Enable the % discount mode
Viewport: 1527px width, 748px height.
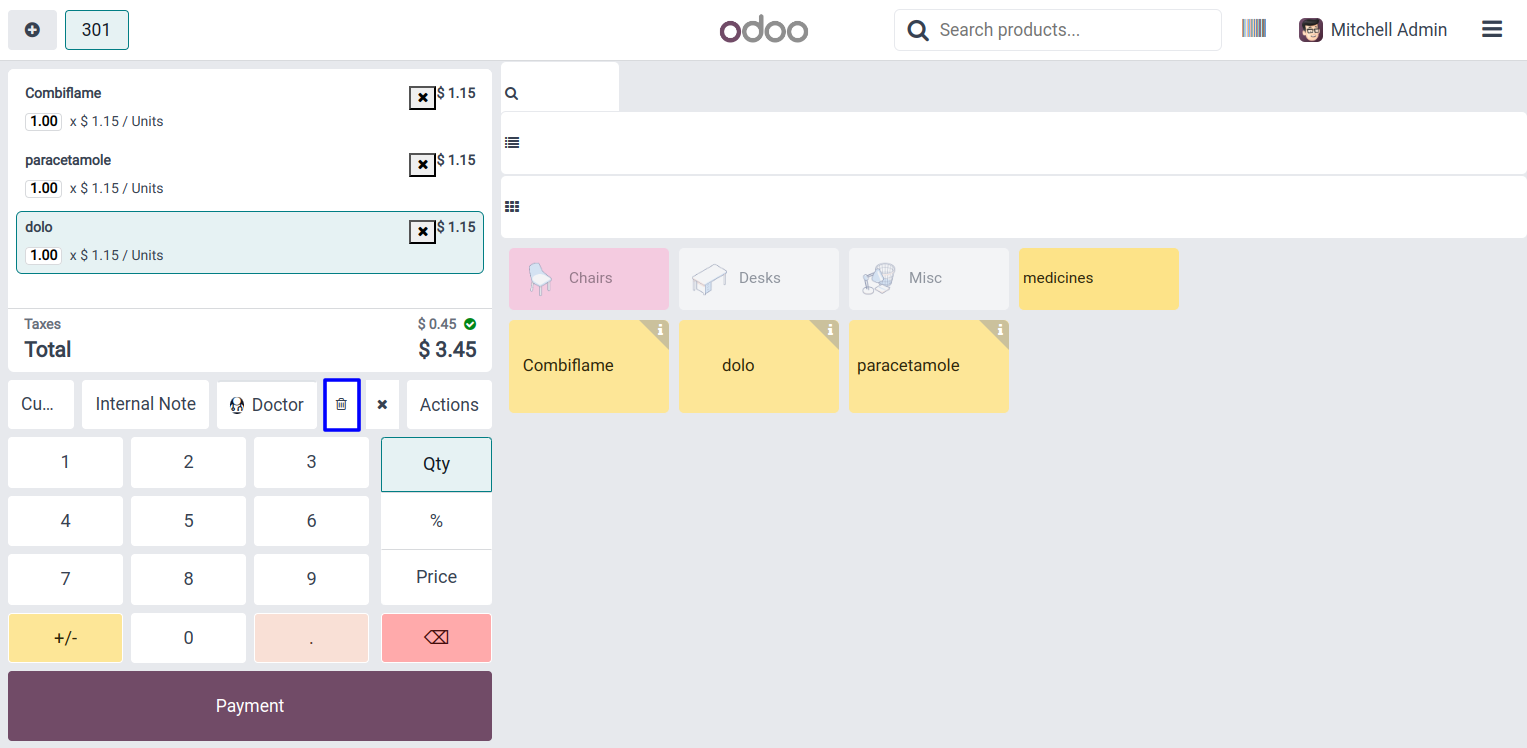(436, 521)
